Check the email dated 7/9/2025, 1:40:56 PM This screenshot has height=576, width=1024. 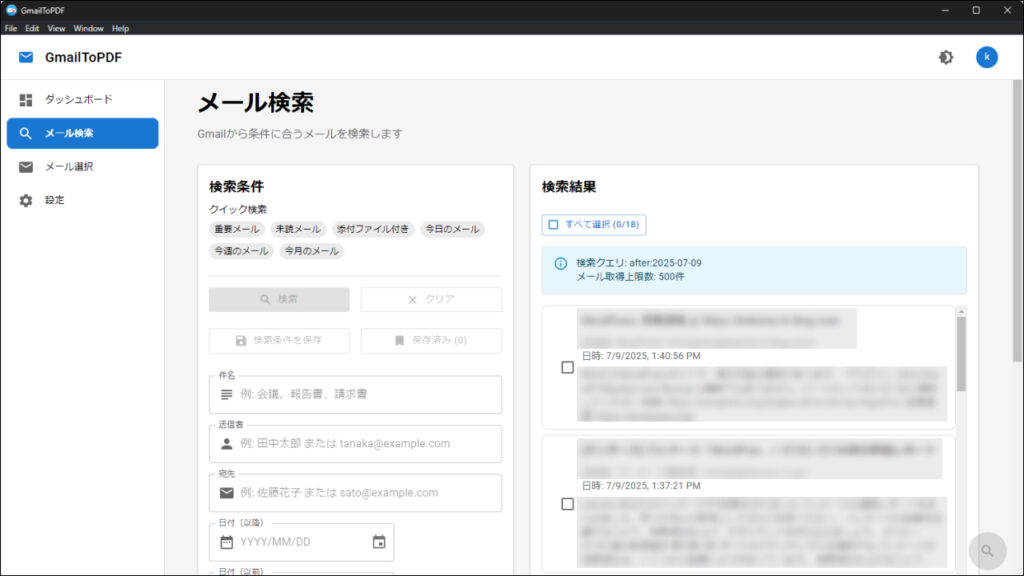568,368
